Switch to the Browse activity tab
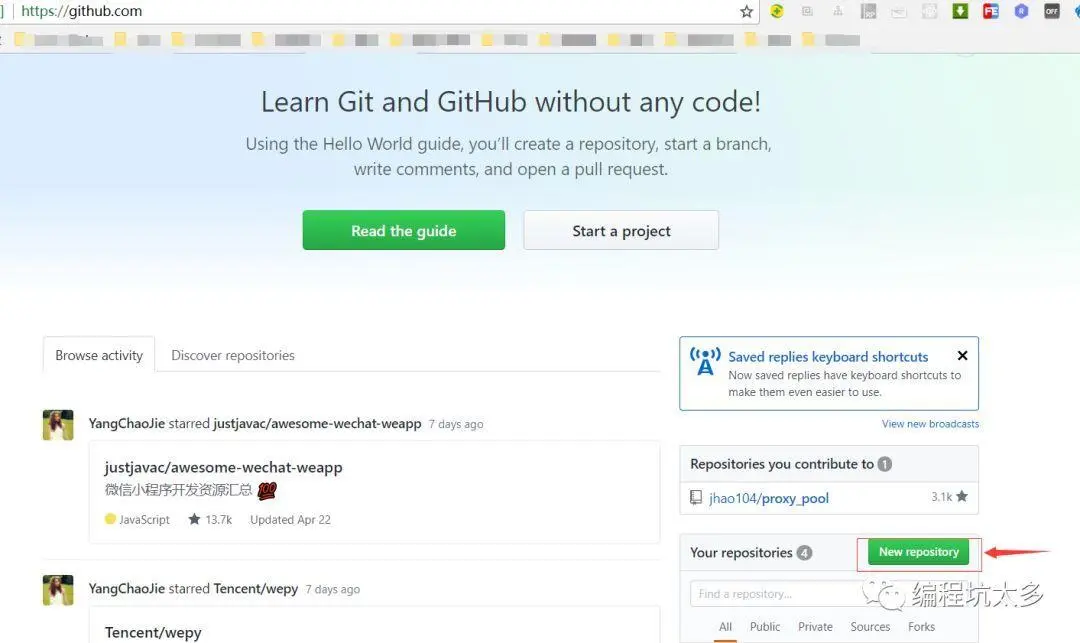Image resolution: width=1080 pixels, height=643 pixels. (99, 355)
